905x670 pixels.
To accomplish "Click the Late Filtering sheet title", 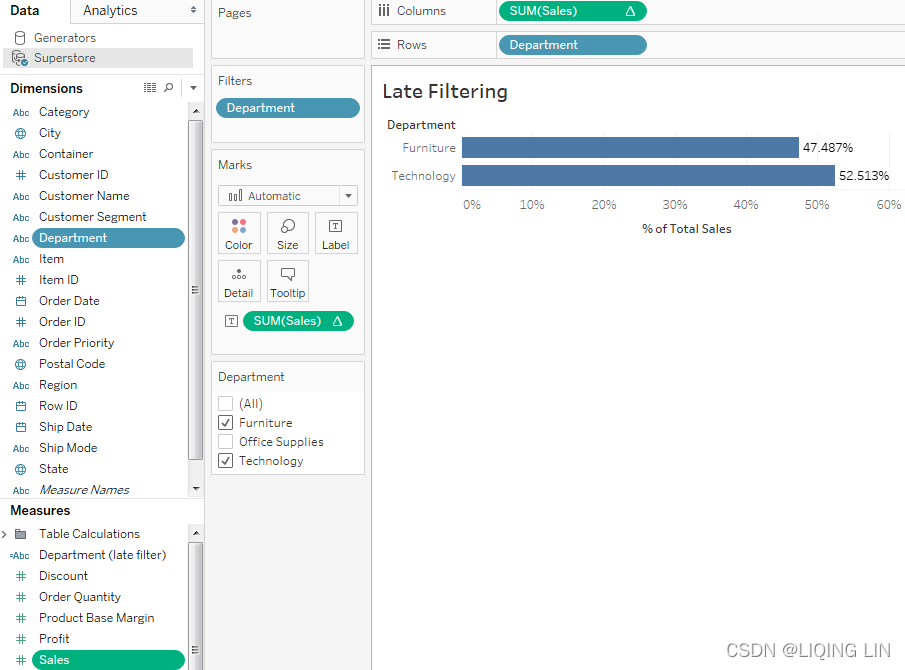I will 445,91.
